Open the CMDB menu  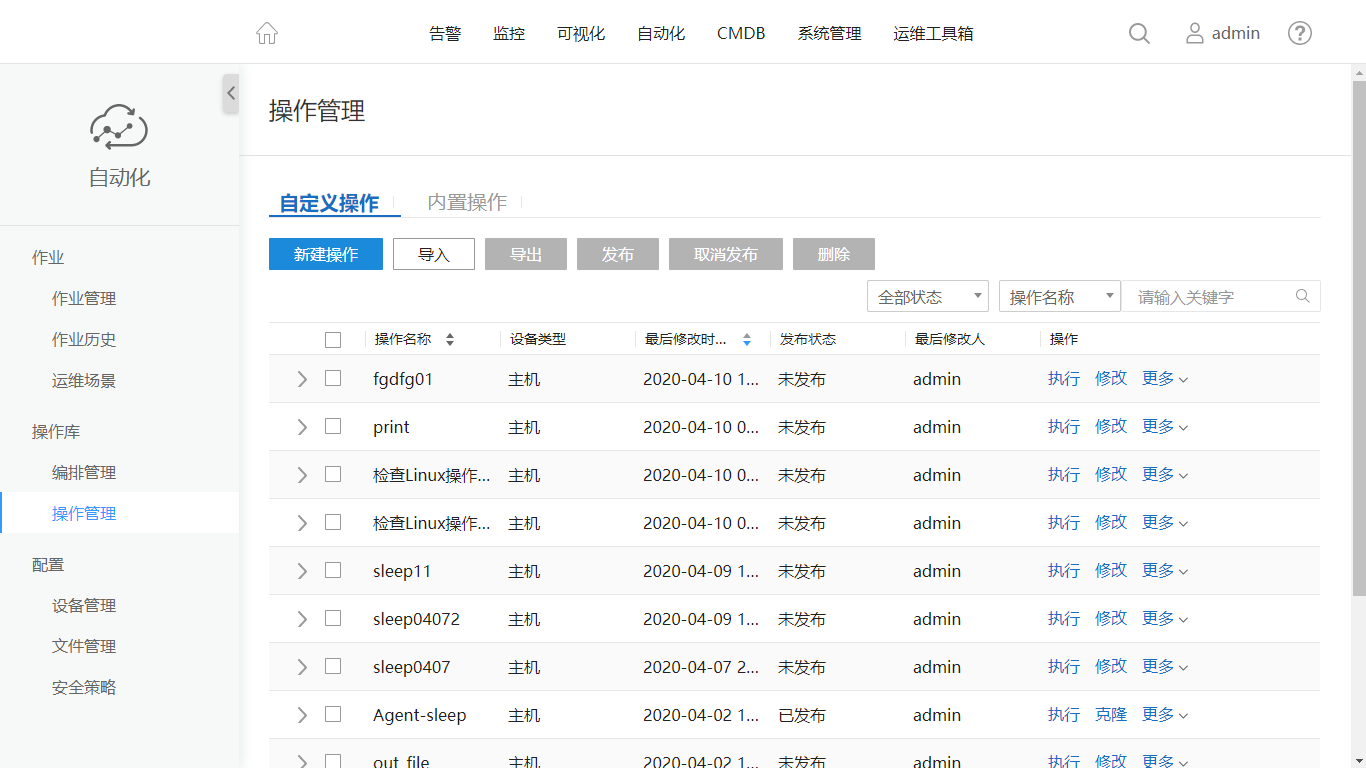pyautogui.click(x=741, y=33)
